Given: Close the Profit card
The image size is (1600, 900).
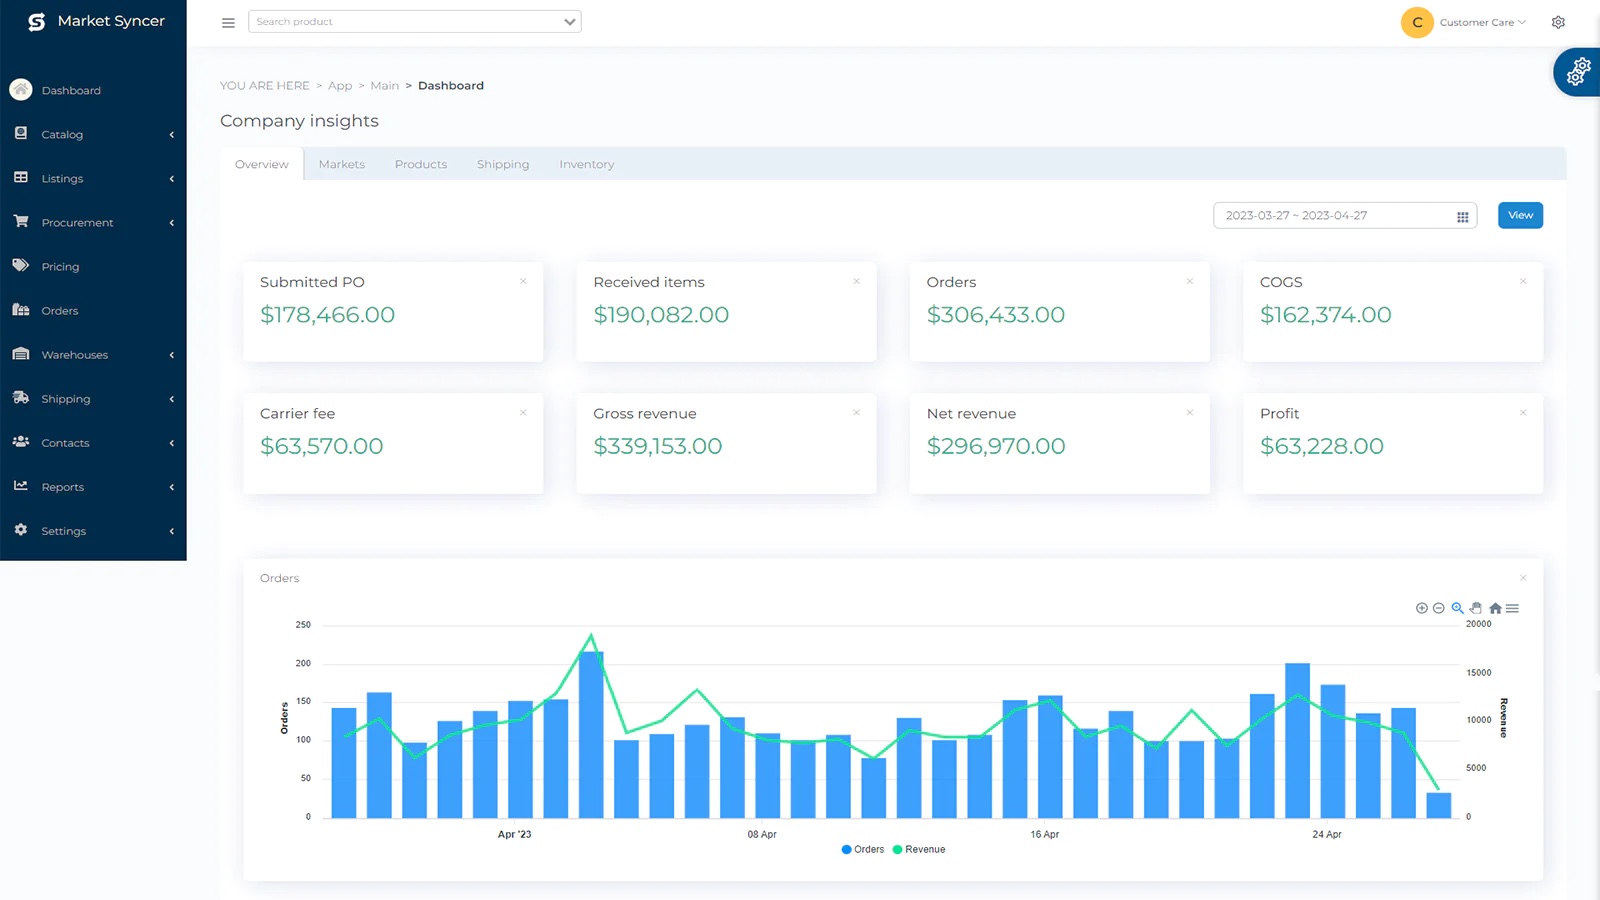Looking at the screenshot, I should 1523,413.
